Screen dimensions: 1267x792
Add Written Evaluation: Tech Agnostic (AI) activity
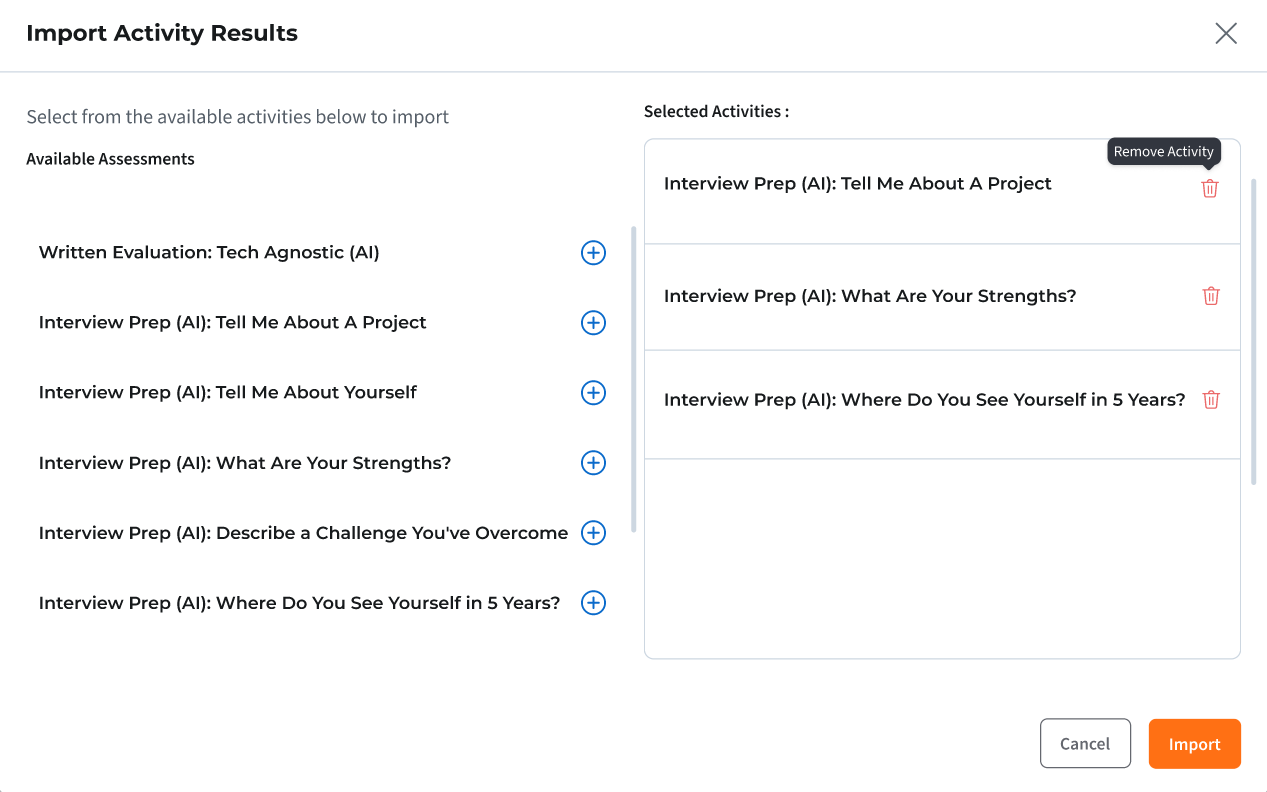tap(593, 253)
